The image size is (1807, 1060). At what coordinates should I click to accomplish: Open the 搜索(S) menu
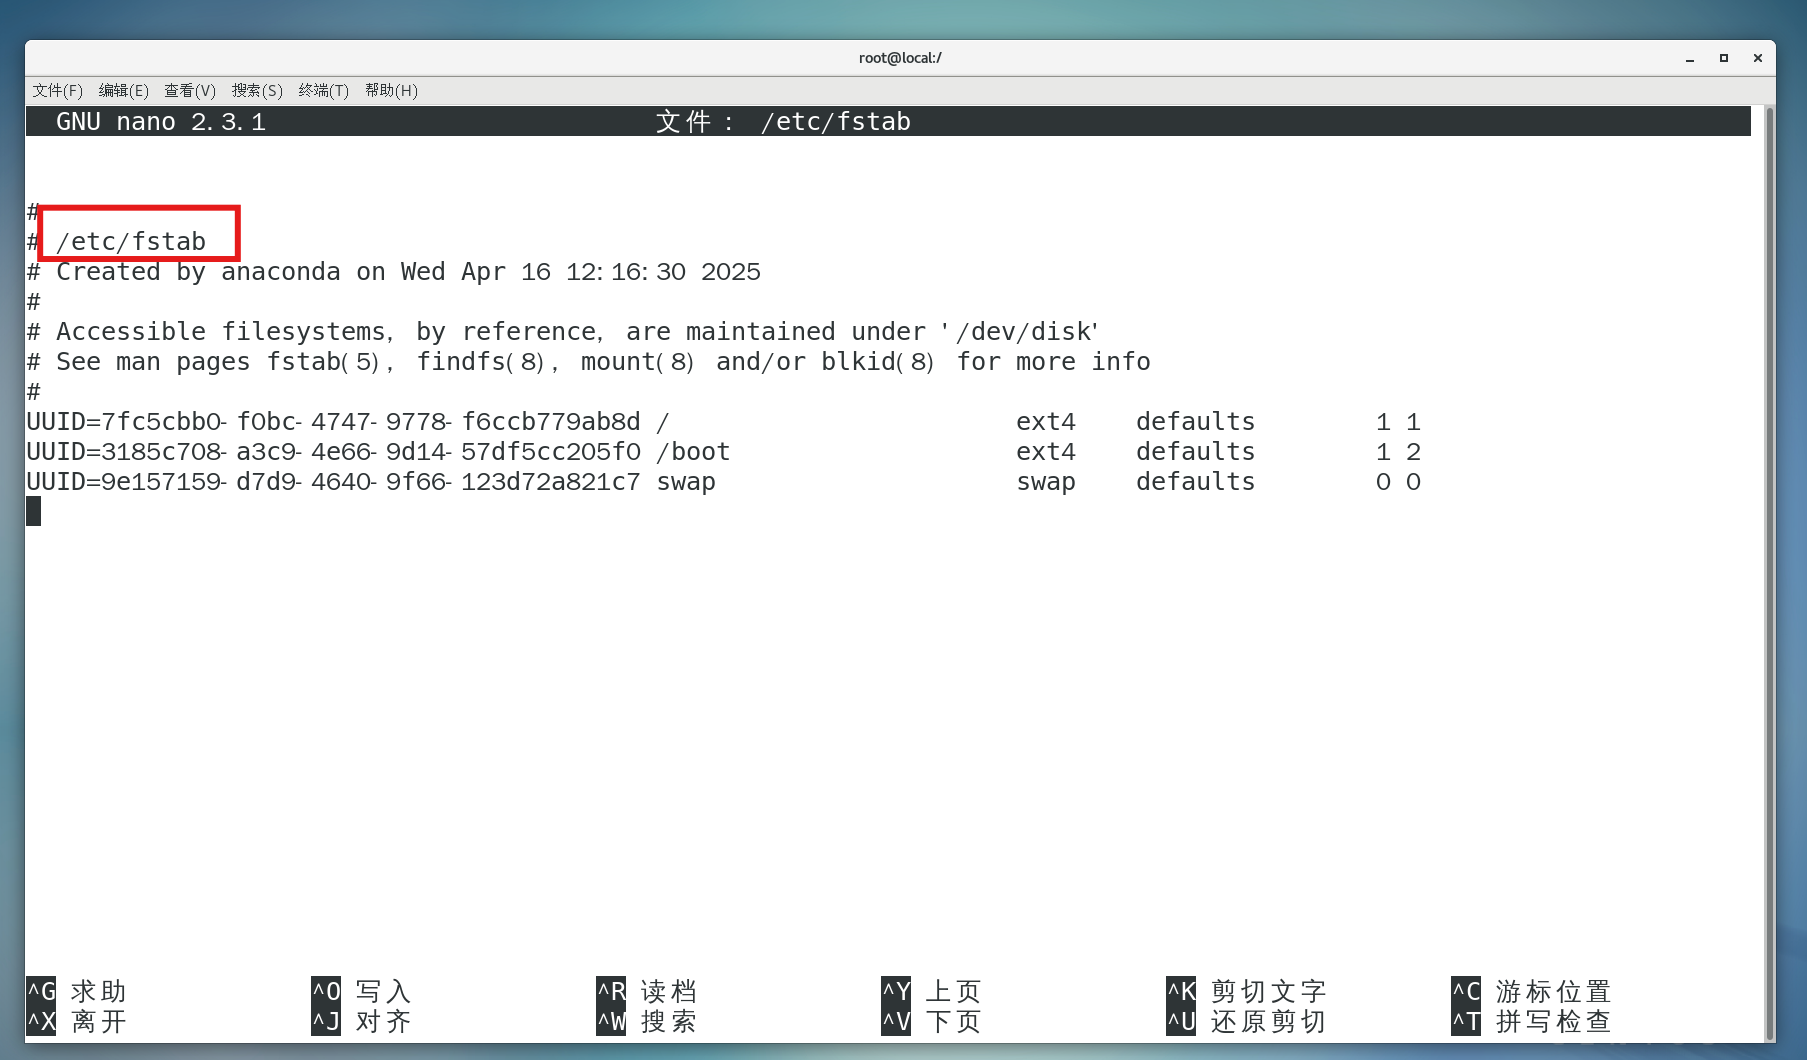pyautogui.click(x=256, y=90)
